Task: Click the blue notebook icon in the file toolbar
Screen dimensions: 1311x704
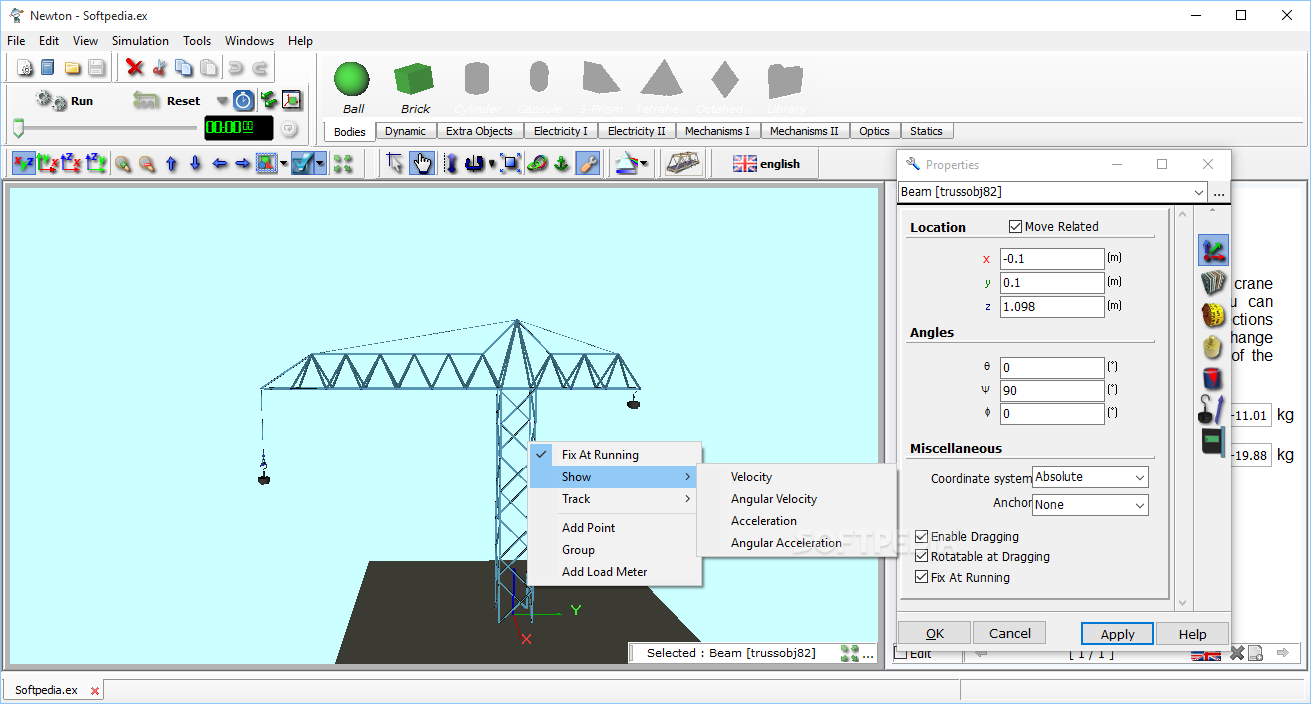Action: [x=48, y=68]
